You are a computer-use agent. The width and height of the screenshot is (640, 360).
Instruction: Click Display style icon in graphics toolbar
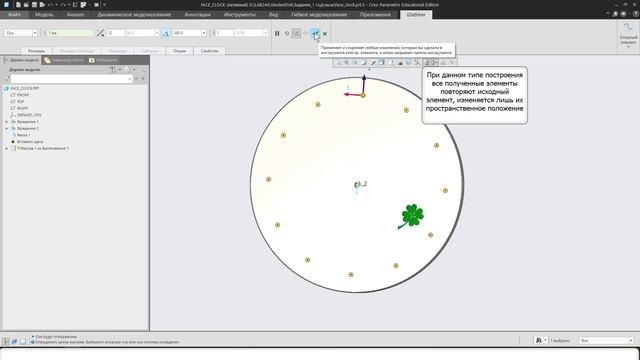pyautogui.click(x=382, y=62)
